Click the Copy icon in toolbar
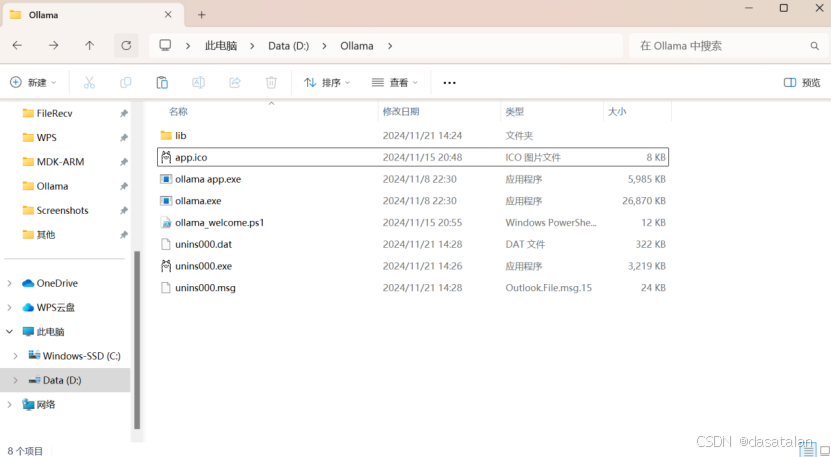 click(x=126, y=82)
